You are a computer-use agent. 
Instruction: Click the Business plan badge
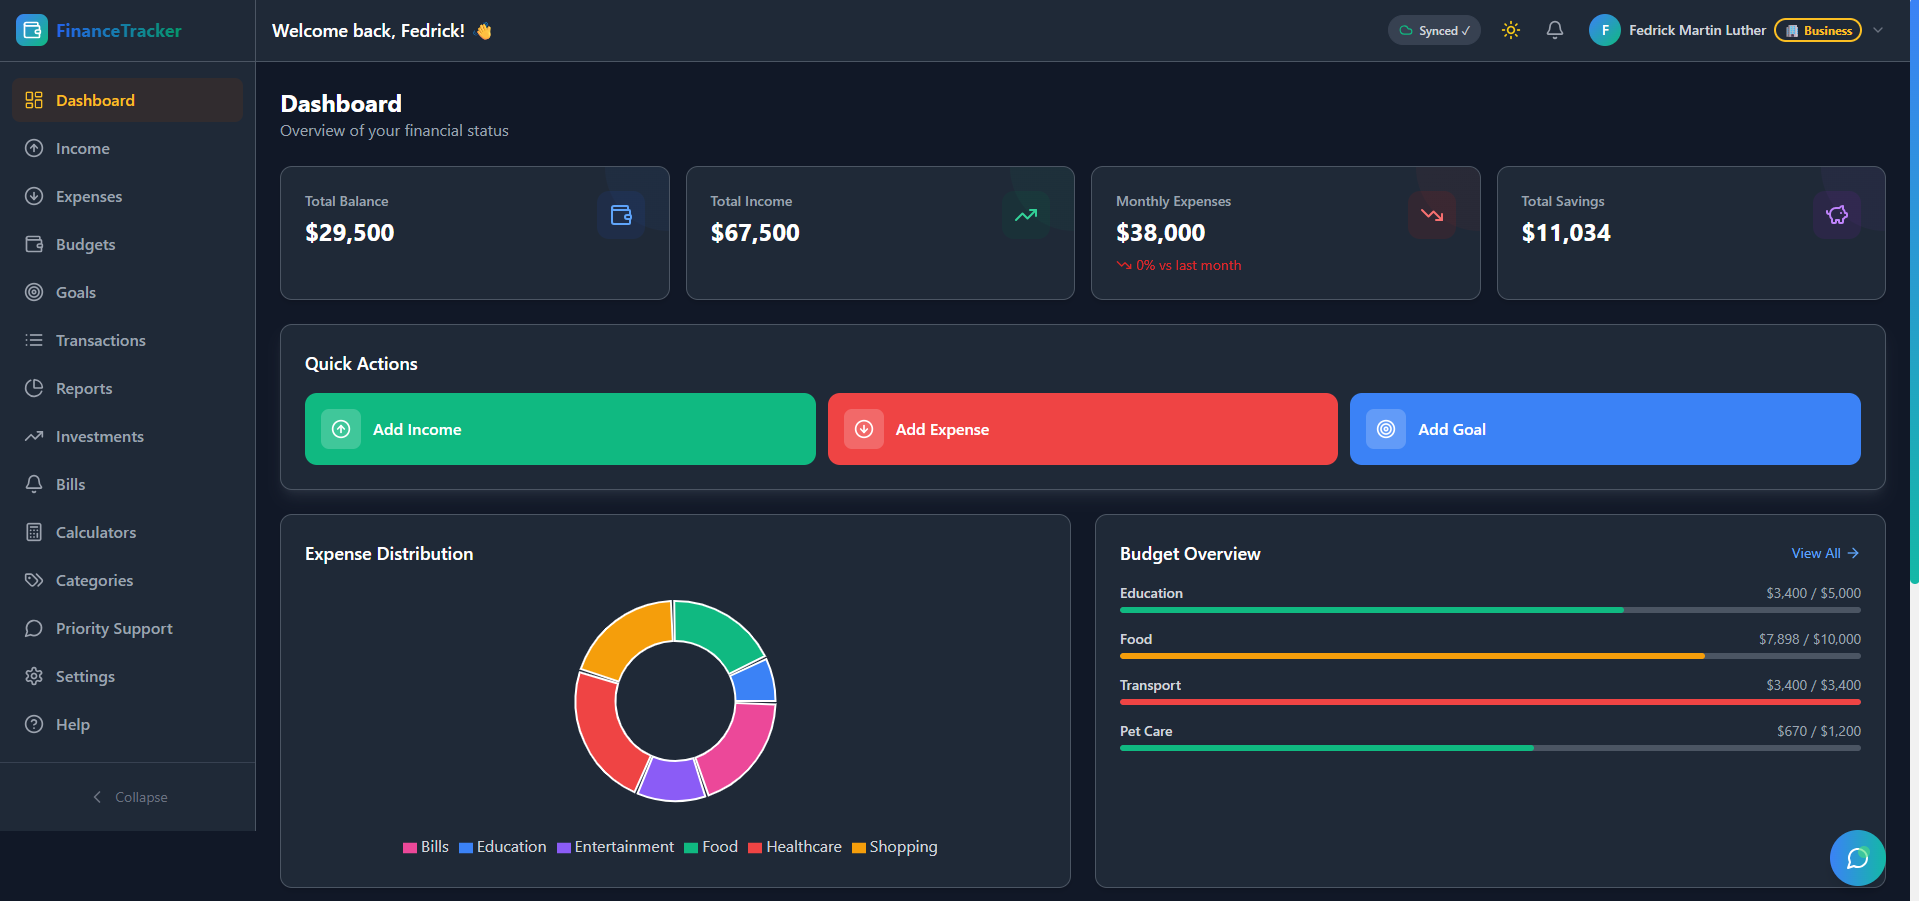(x=1818, y=30)
